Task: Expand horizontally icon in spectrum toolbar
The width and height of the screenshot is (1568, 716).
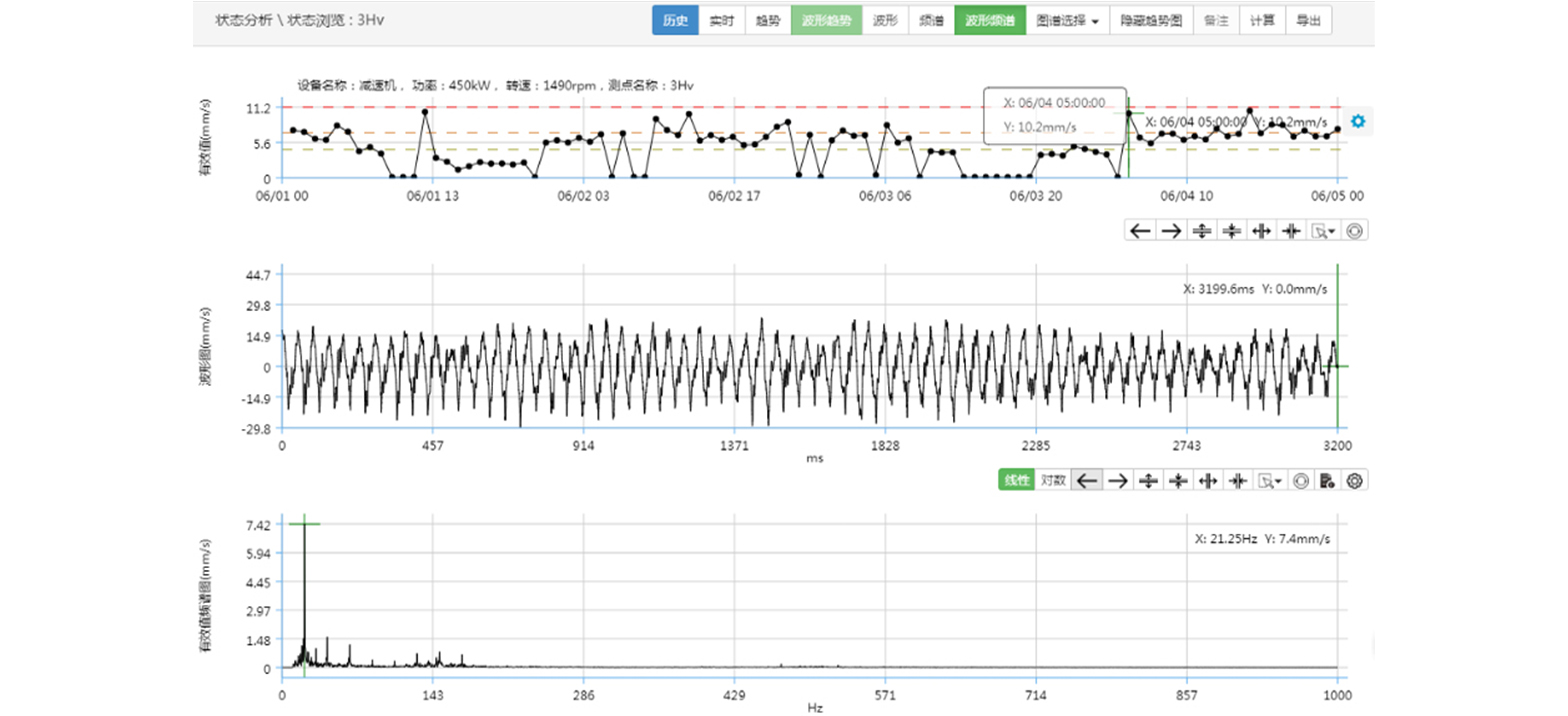Action: [x=1209, y=481]
